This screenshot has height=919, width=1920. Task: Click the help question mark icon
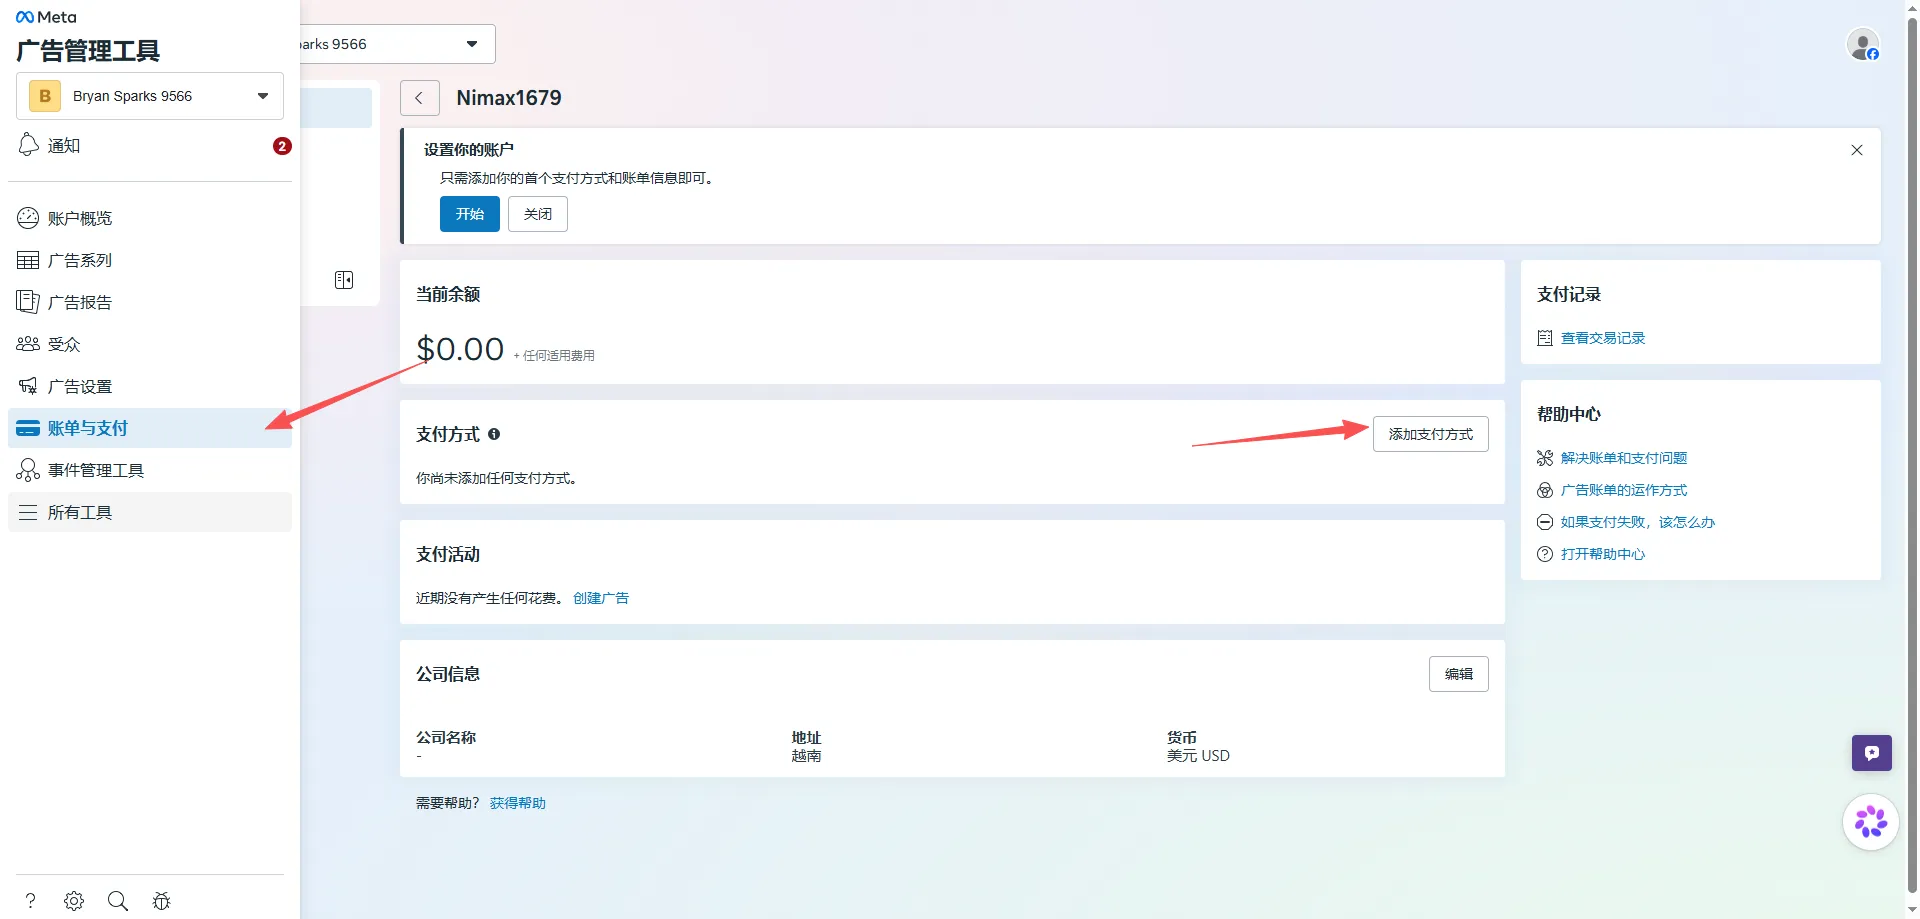[31, 901]
